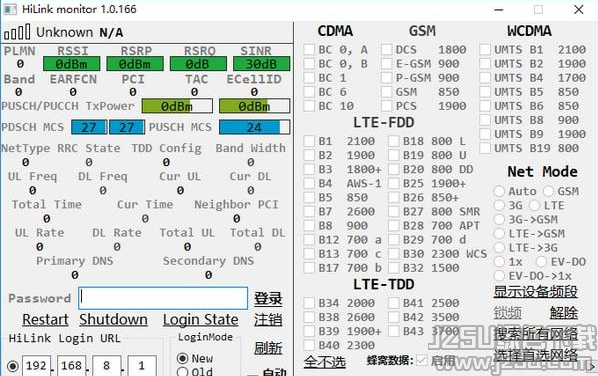Select 3G->GSM net mode
598x376 pixels.
(x=499, y=219)
